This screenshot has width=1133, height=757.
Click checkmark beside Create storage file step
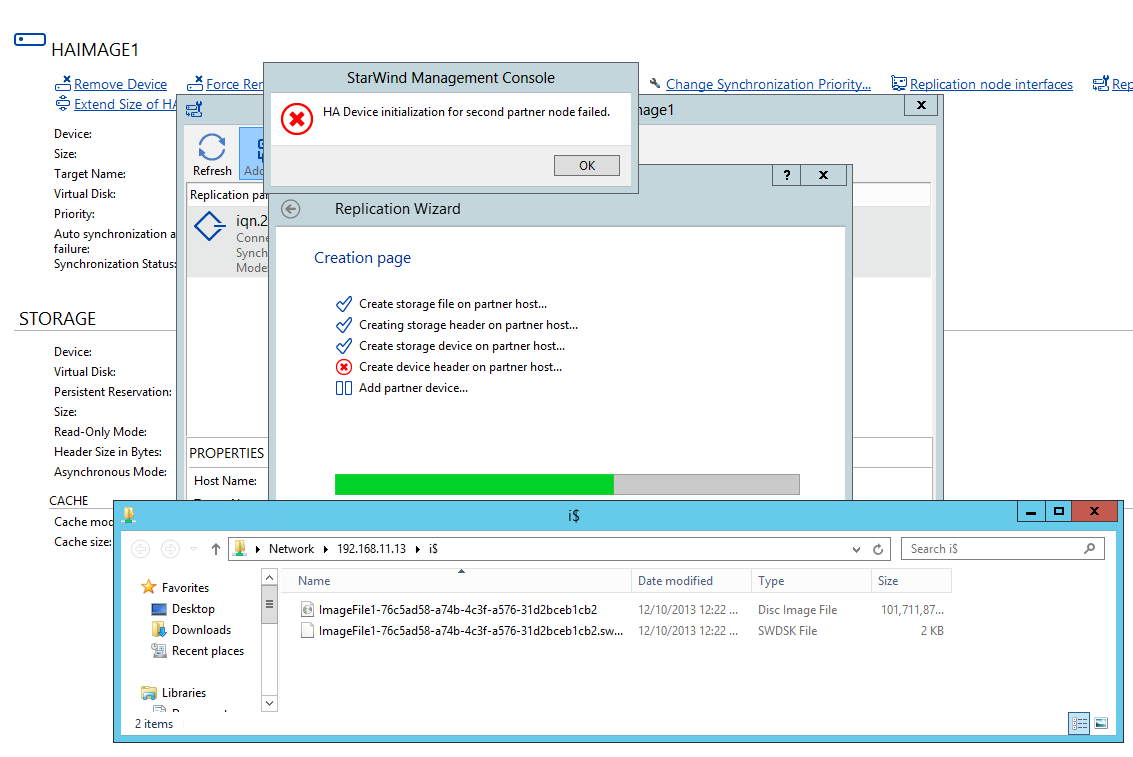tap(344, 304)
